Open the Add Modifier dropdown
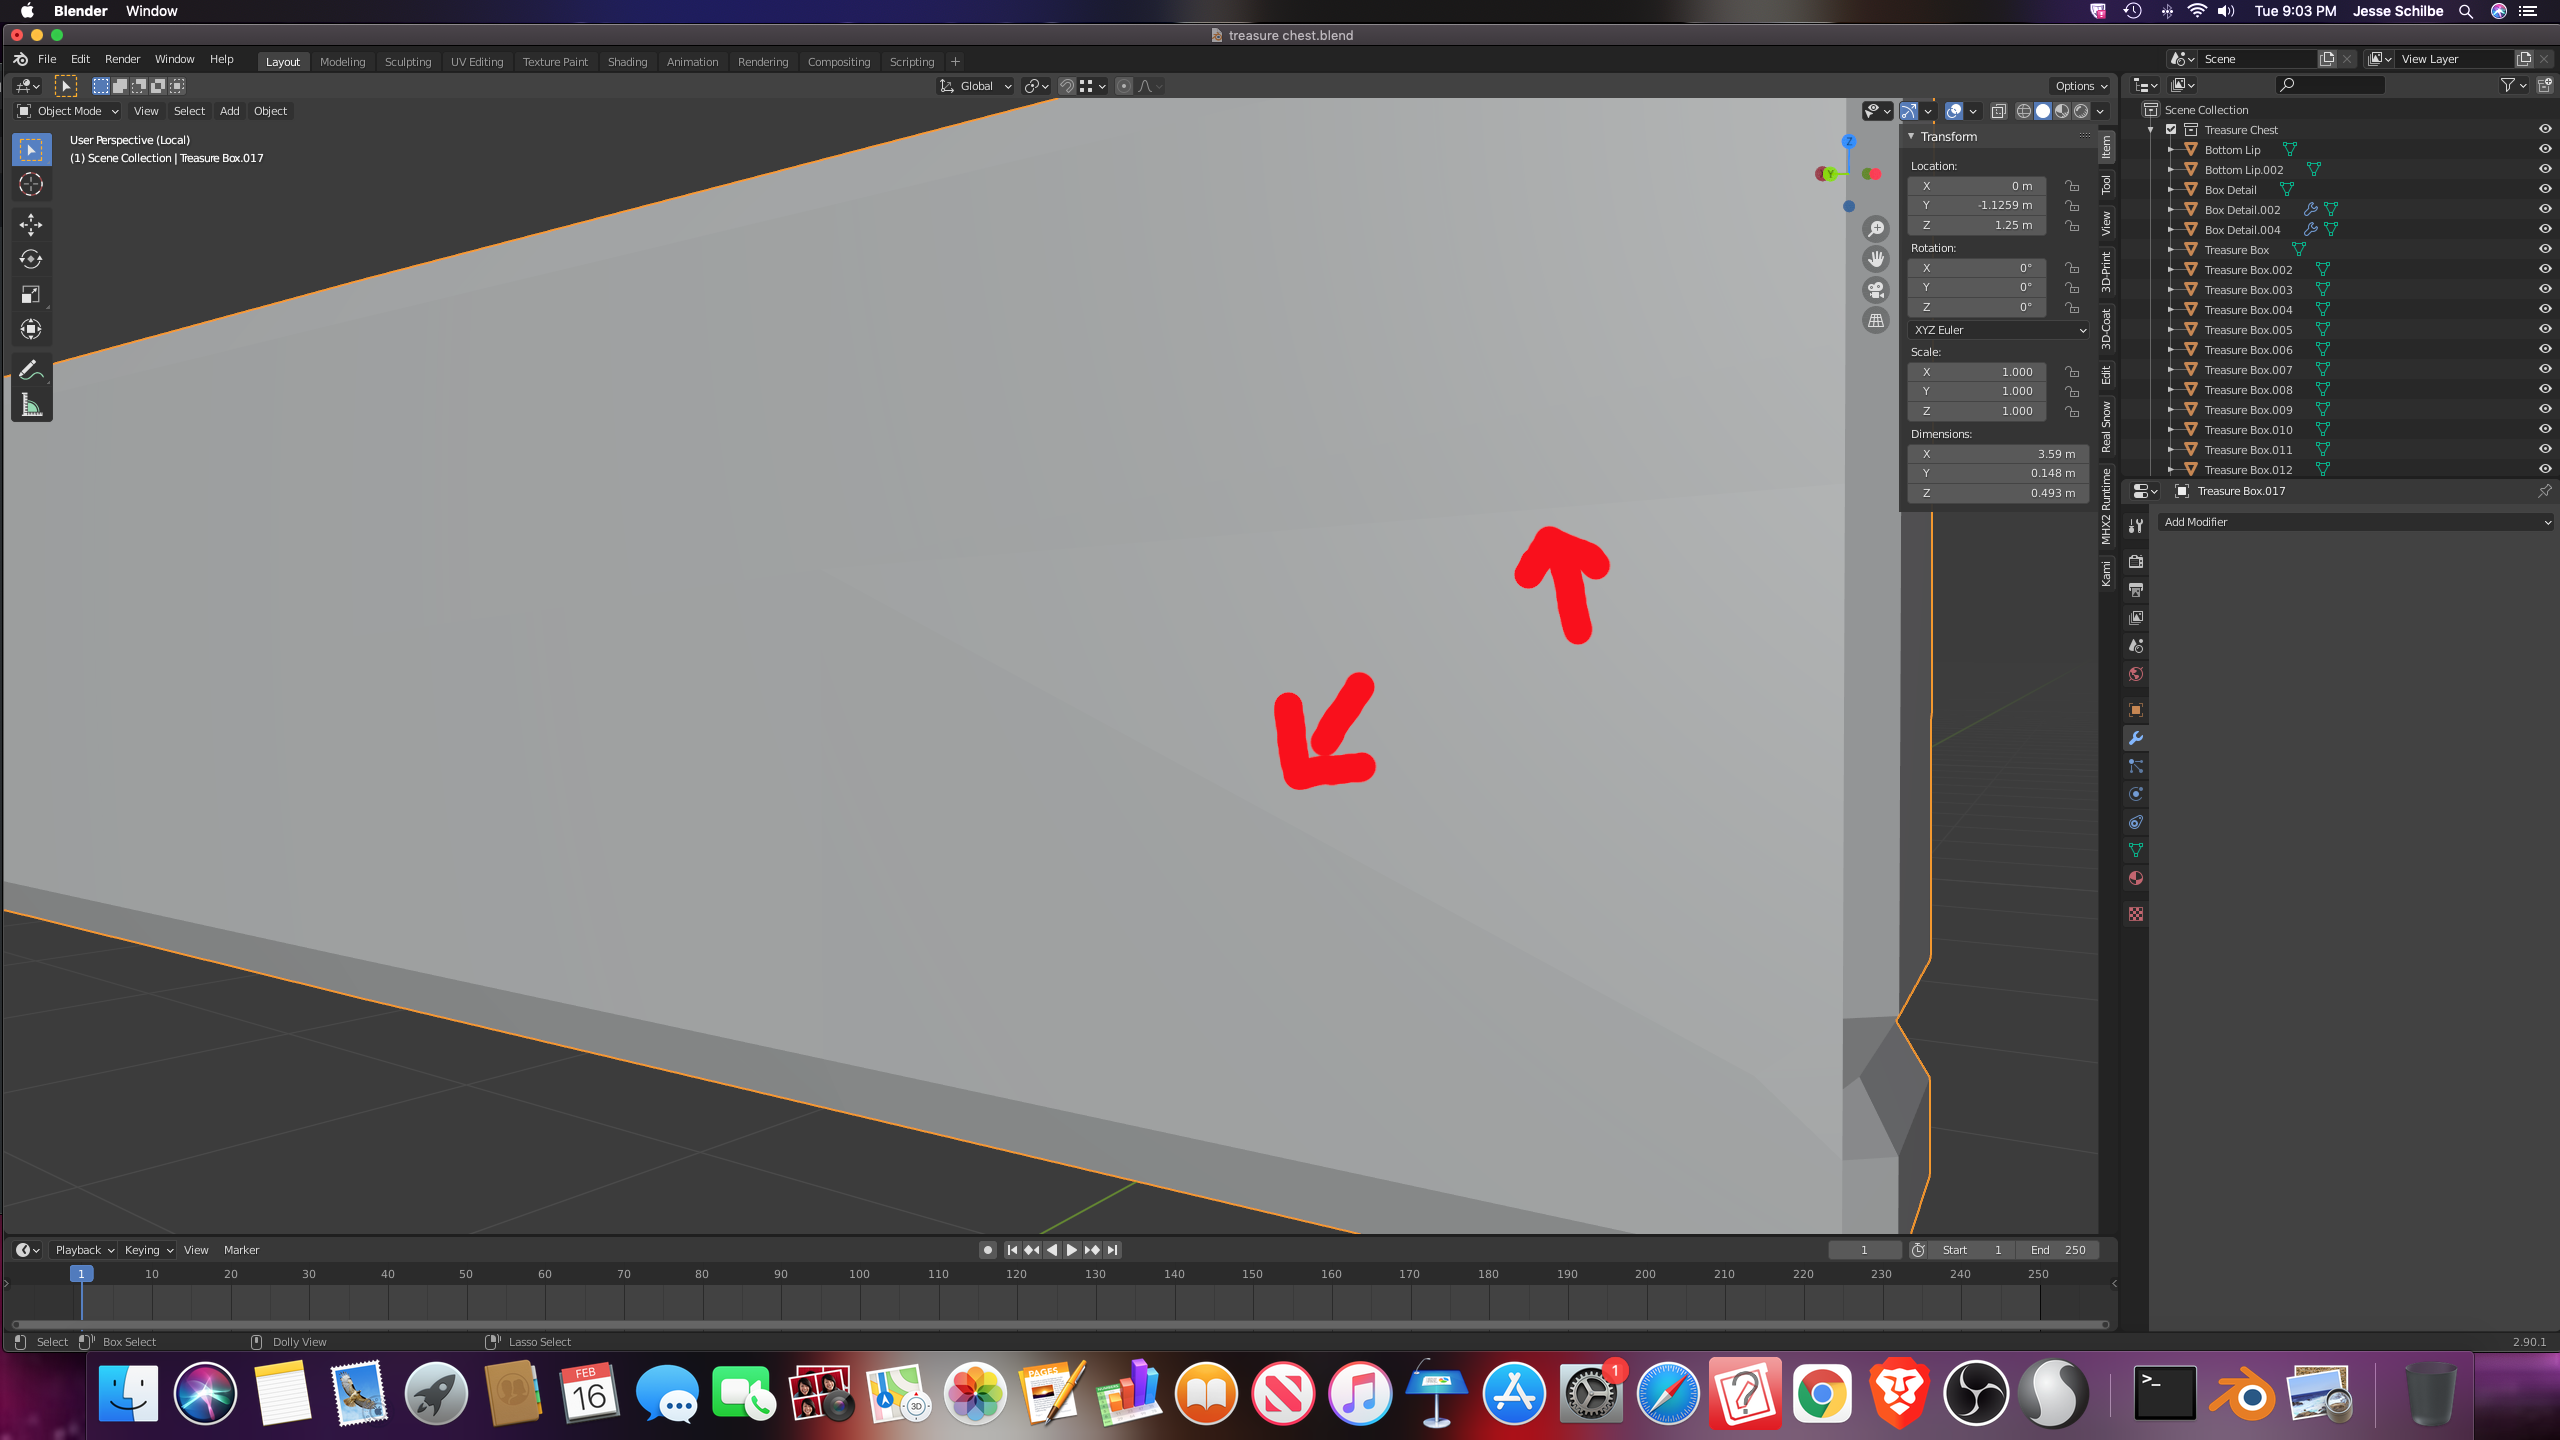Image resolution: width=2560 pixels, height=1440 pixels. [2354, 522]
